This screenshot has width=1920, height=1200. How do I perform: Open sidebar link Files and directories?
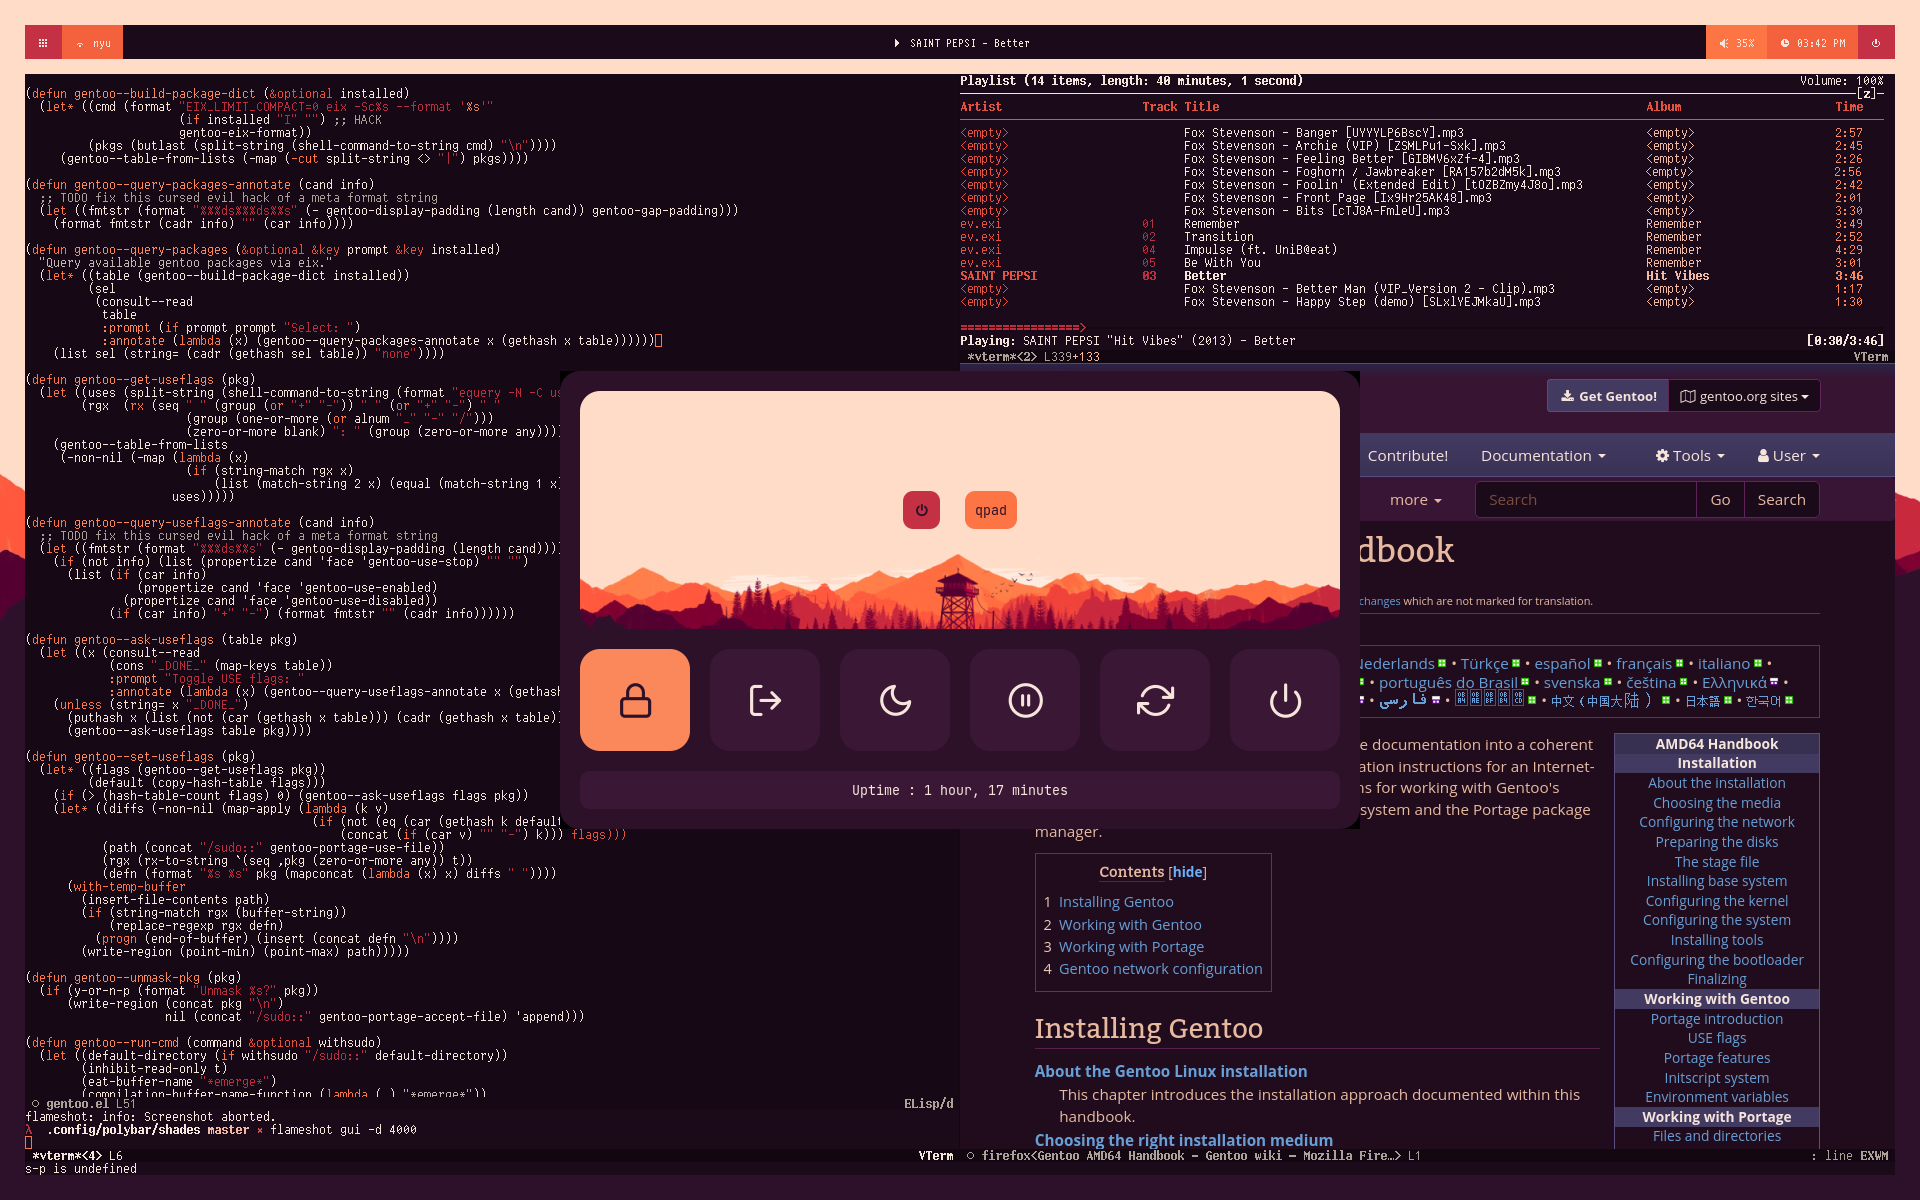[x=1716, y=1136]
